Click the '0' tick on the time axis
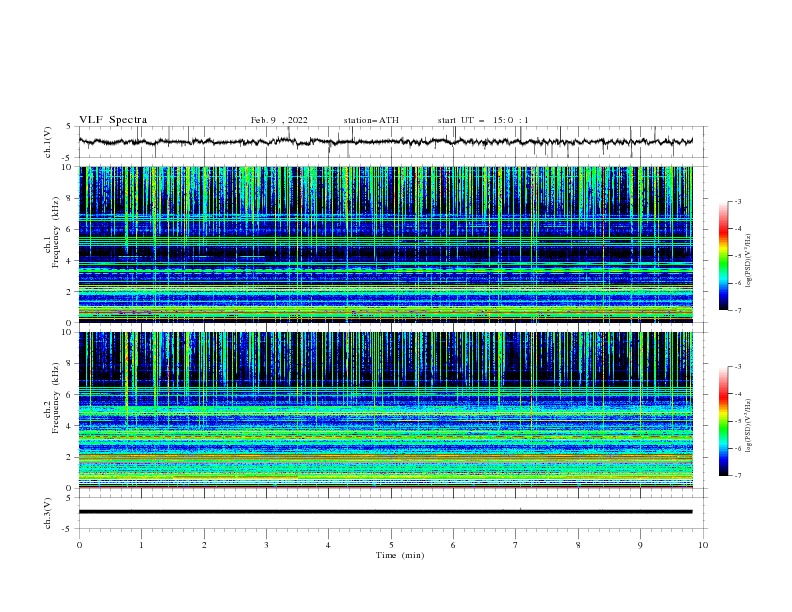Viewport: 792px width, 612px height. coord(79,545)
